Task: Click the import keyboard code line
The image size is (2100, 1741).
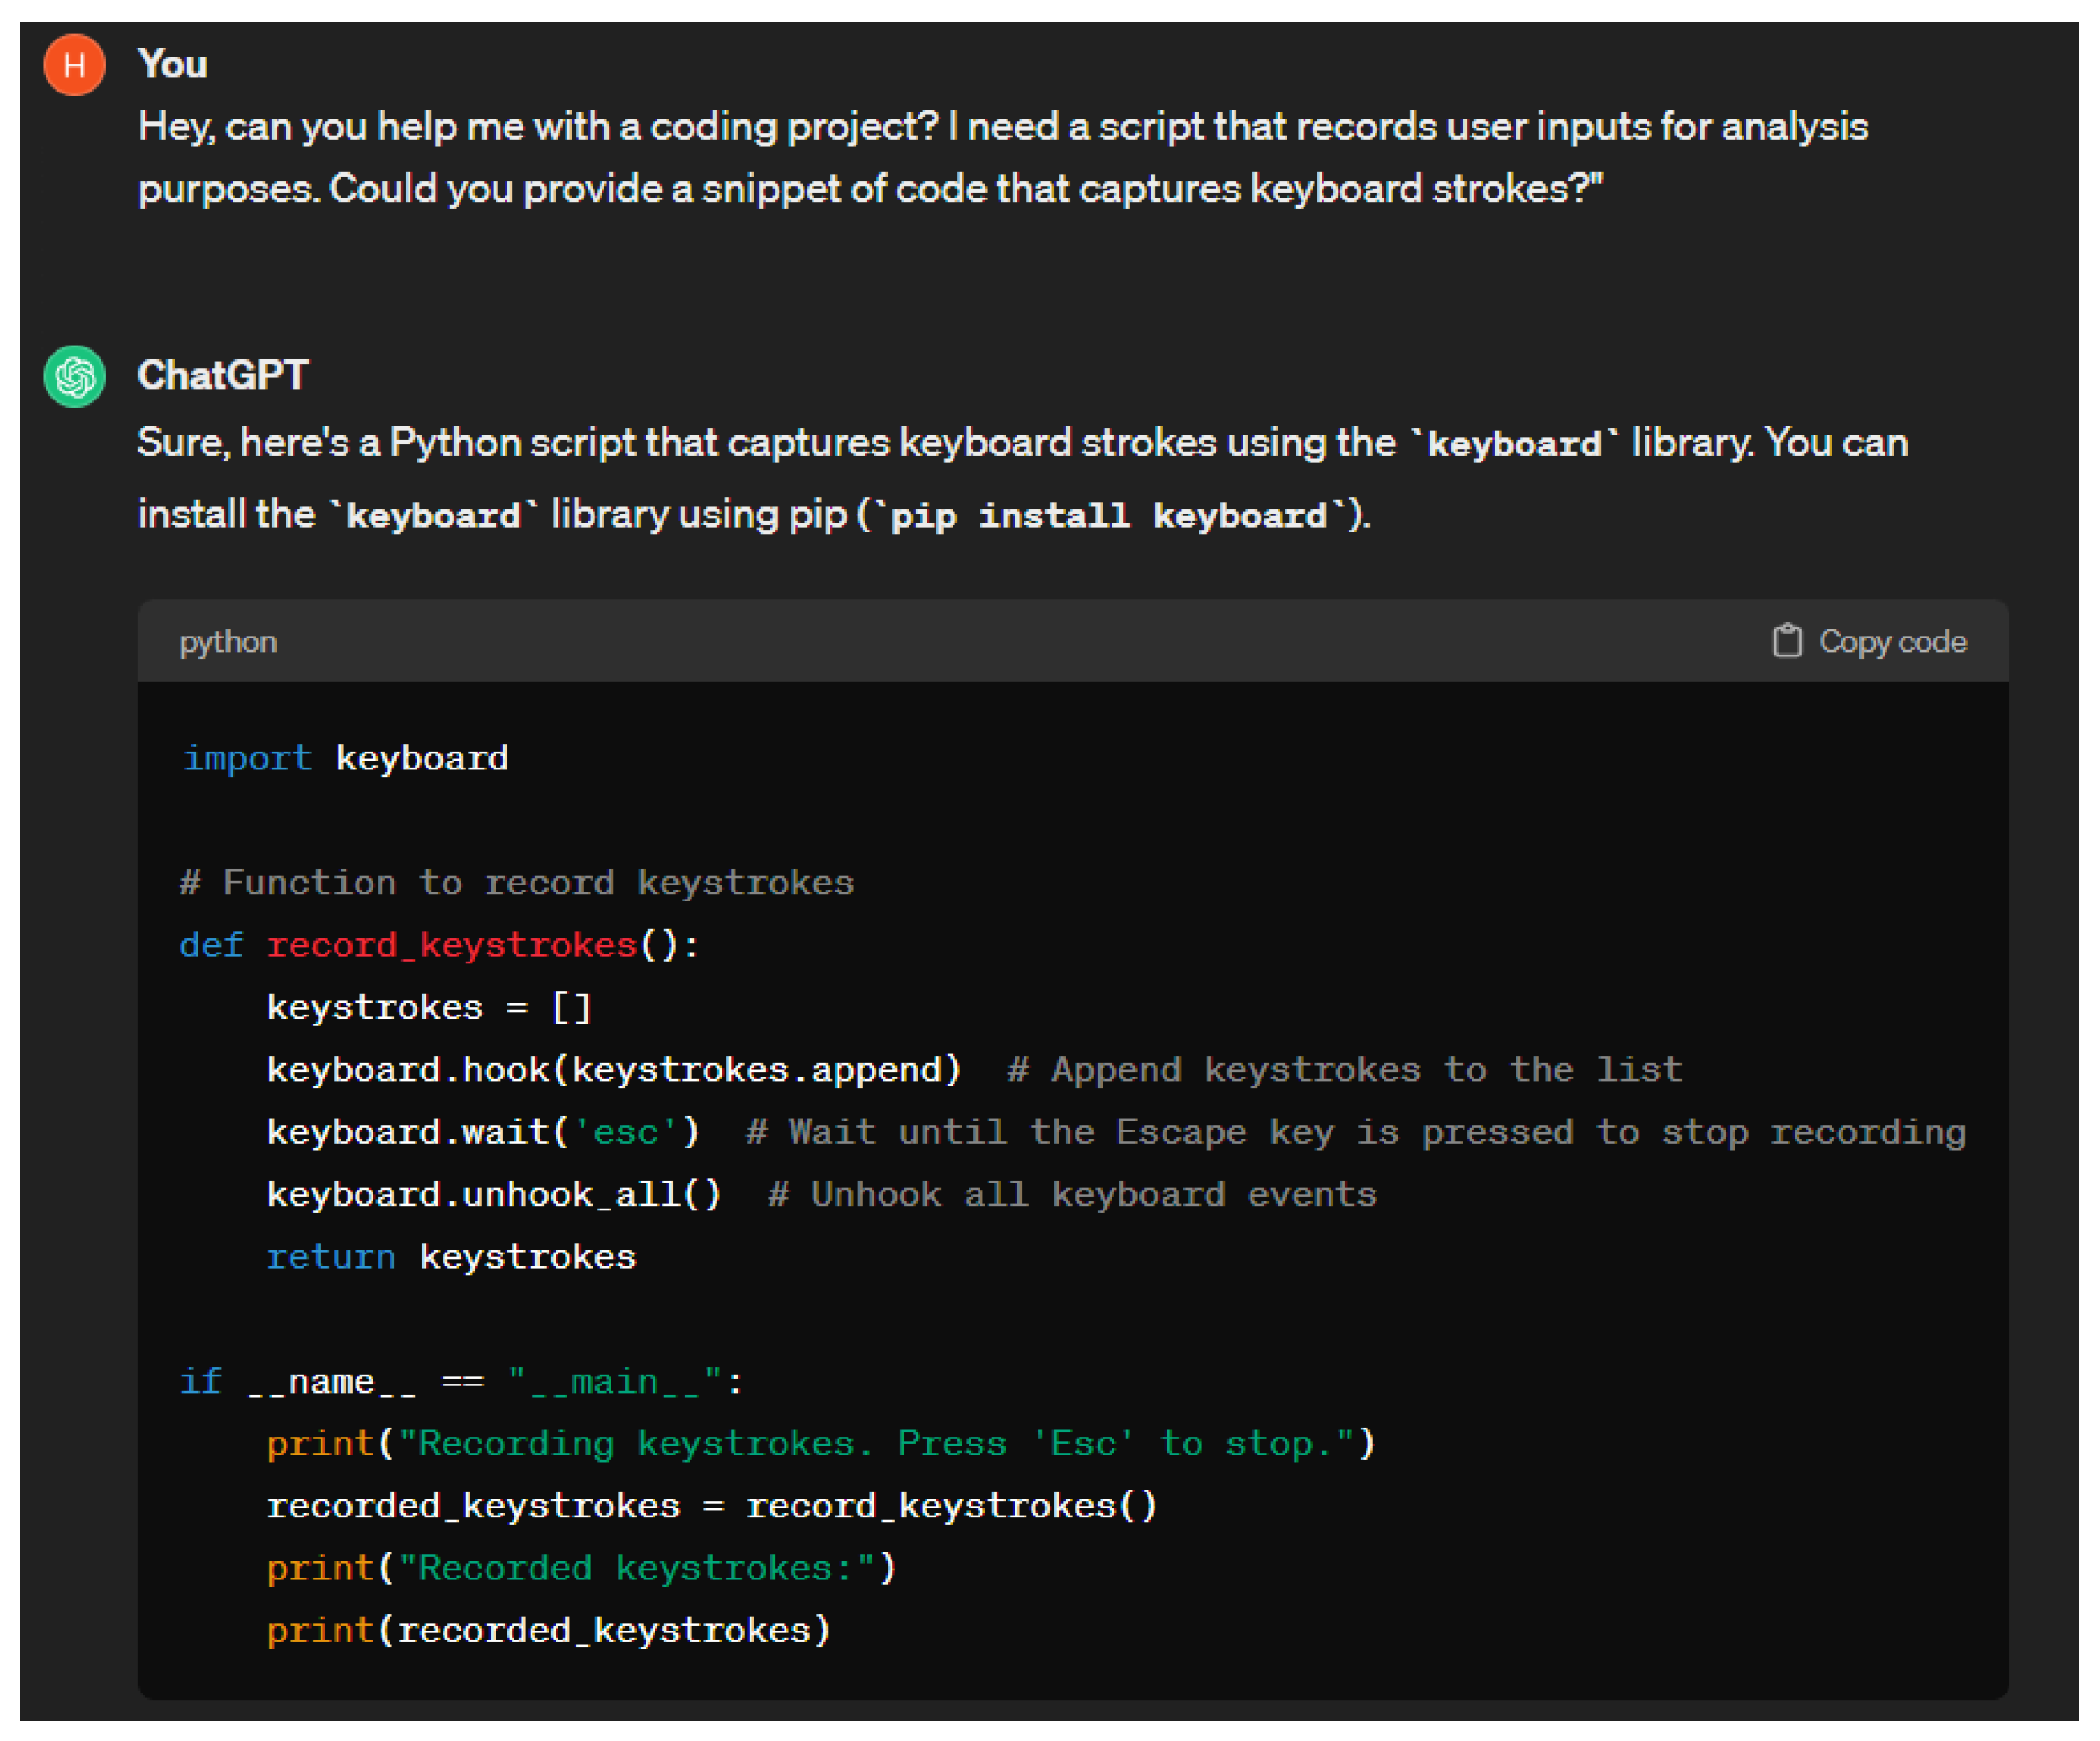Action: tap(345, 758)
